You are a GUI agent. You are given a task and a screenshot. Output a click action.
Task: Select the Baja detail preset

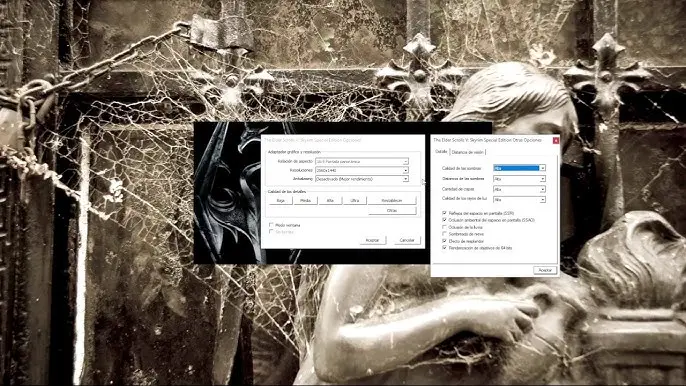coord(280,200)
